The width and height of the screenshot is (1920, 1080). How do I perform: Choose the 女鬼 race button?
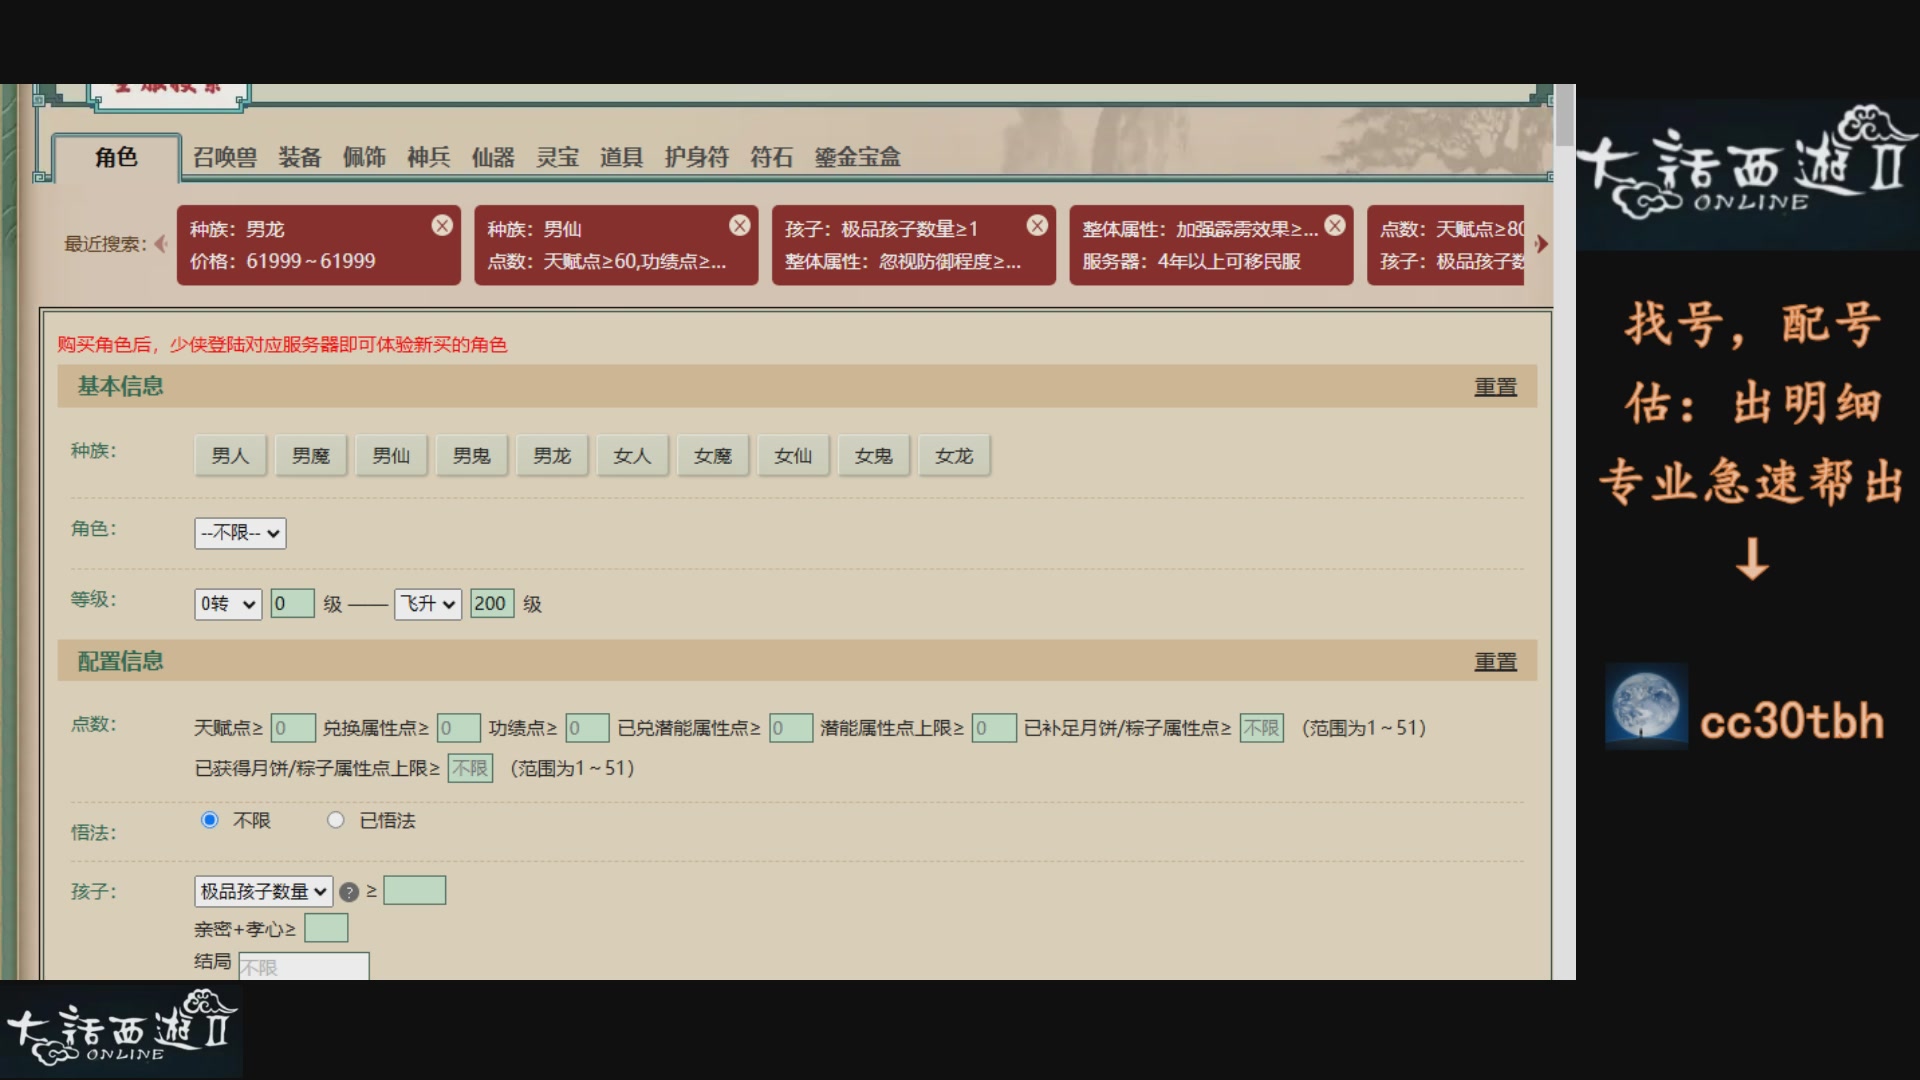(874, 456)
